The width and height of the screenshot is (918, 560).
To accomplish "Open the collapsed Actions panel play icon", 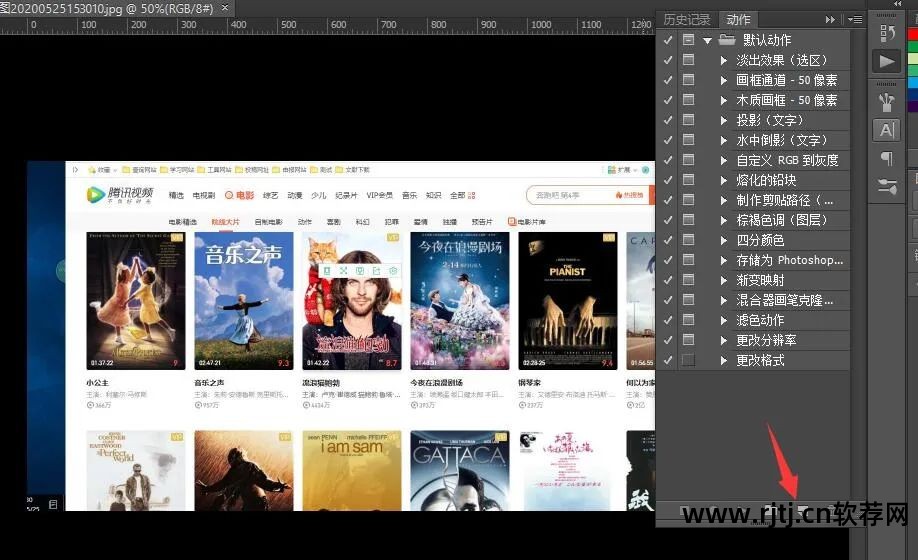I will click(x=887, y=61).
